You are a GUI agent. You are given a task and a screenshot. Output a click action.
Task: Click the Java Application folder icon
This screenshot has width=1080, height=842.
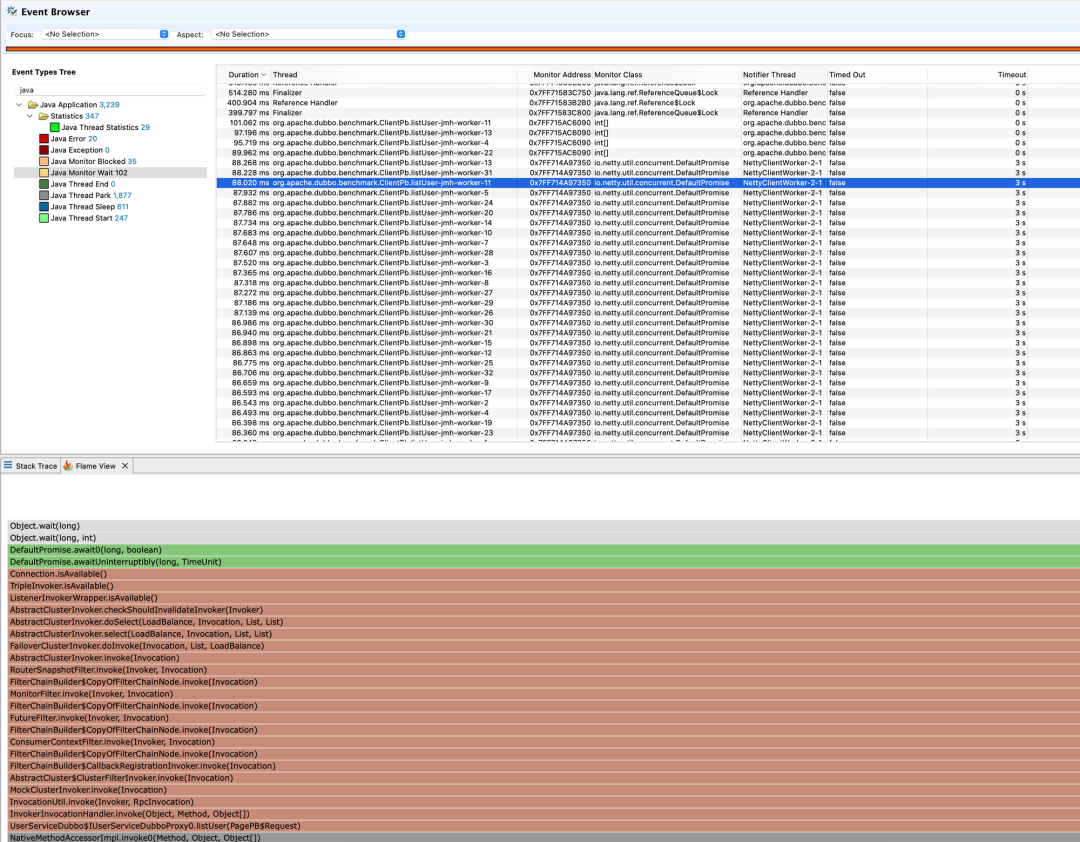32,105
